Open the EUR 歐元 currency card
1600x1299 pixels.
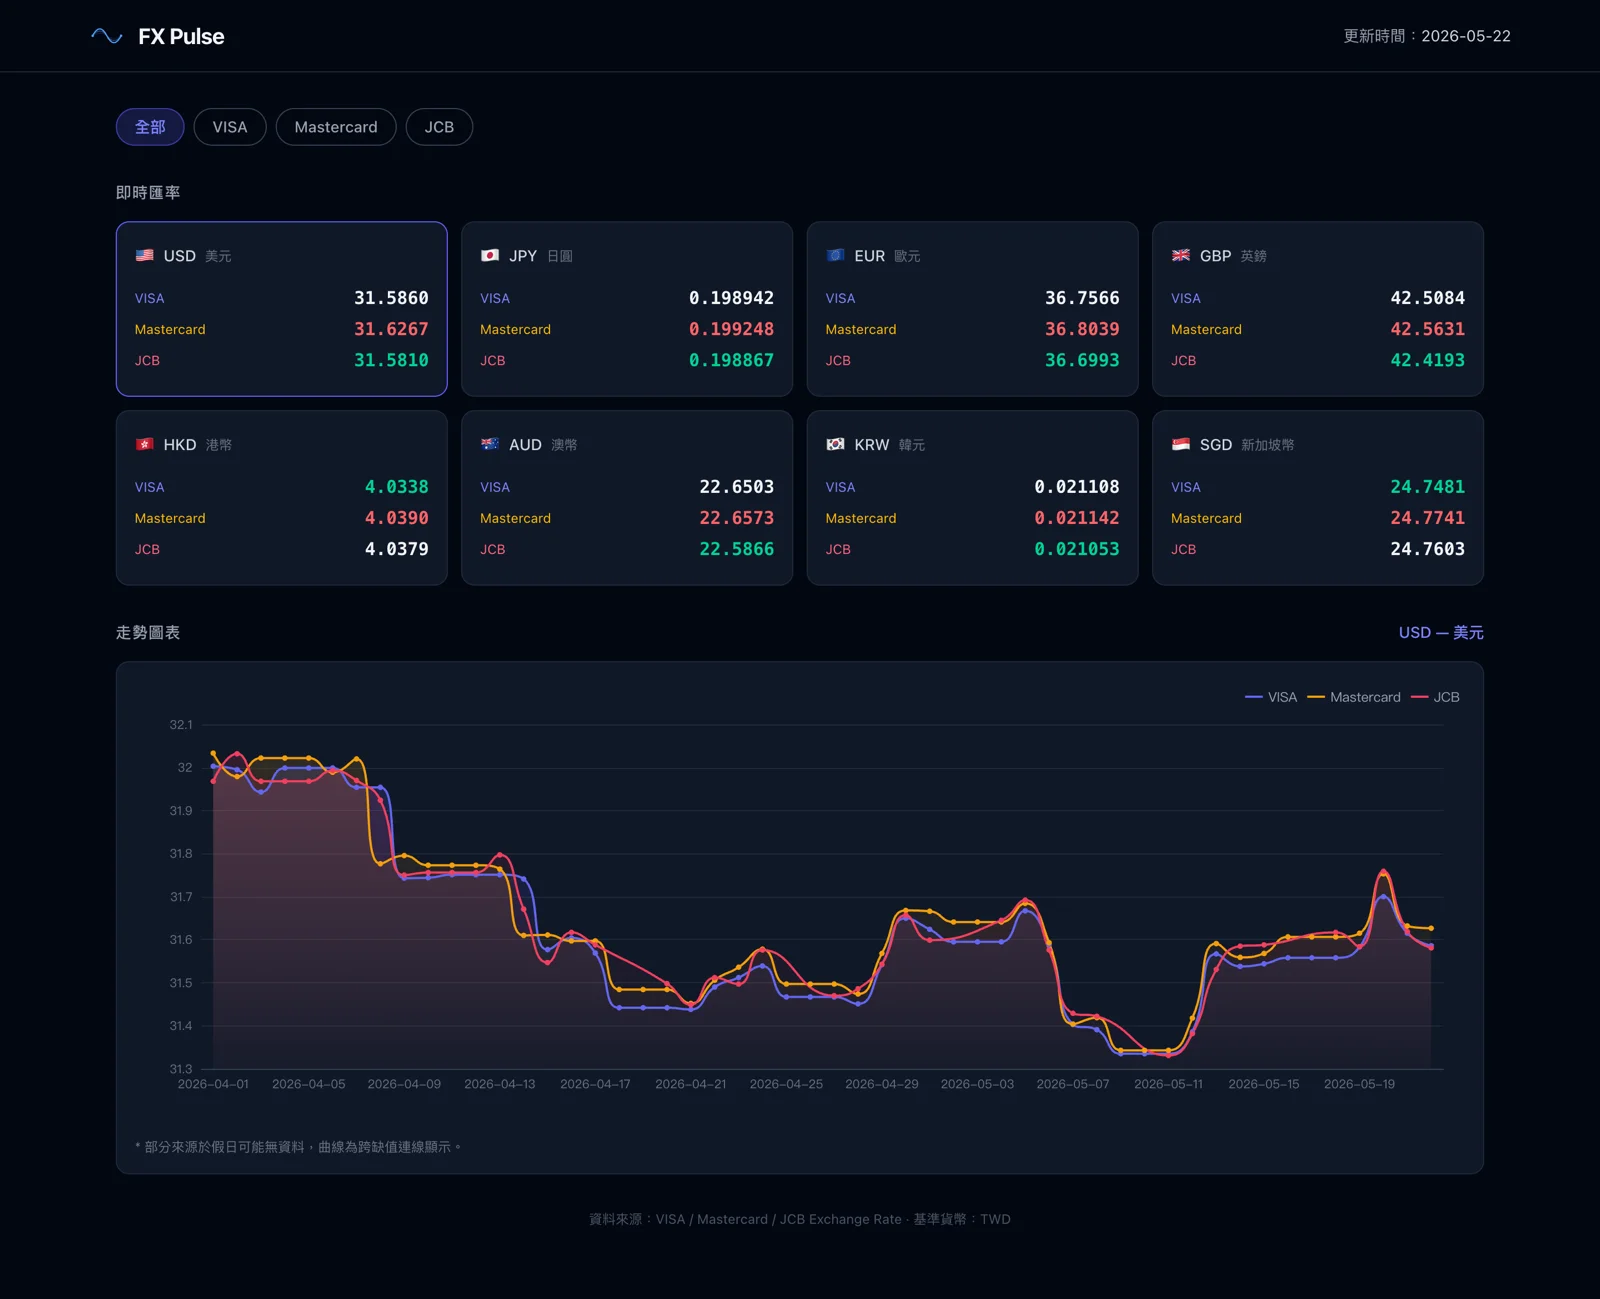[x=973, y=309]
